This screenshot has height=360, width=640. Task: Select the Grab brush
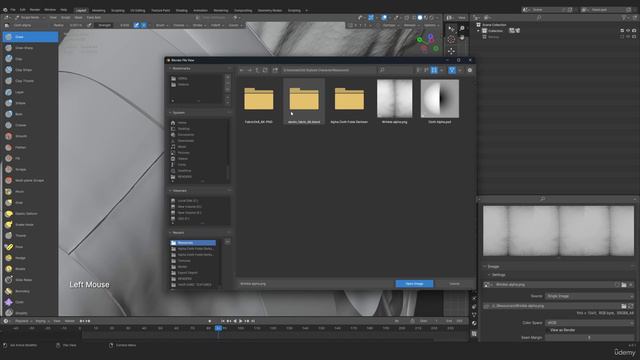[x=30, y=202]
